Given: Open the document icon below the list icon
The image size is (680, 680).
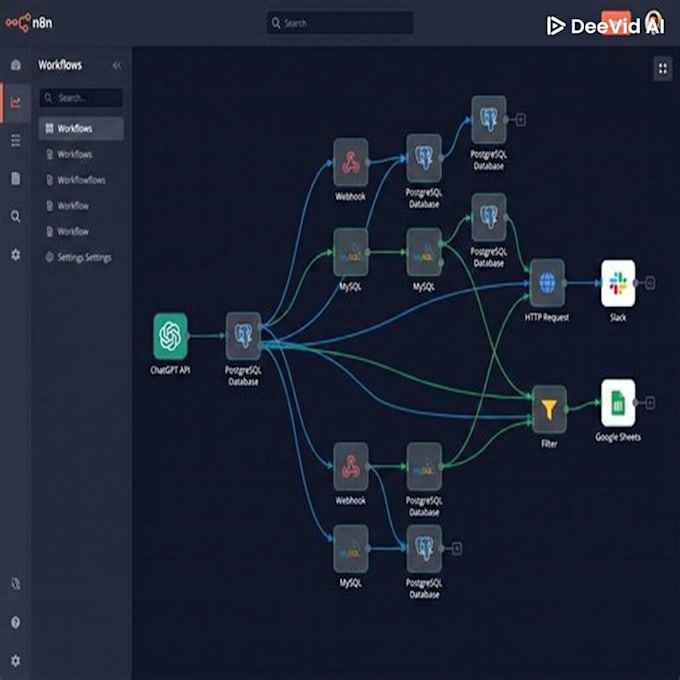Looking at the screenshot, I should 16,178.
